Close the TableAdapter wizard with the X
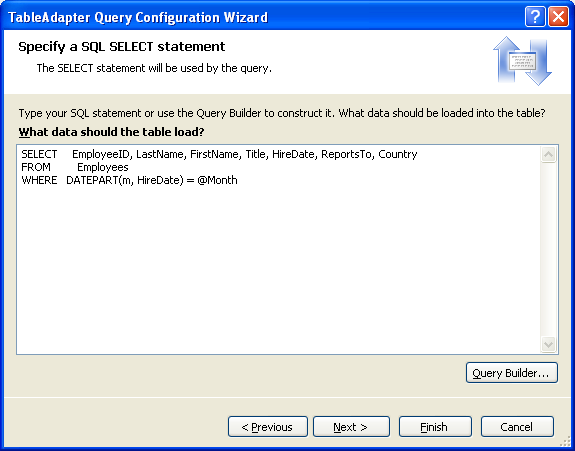 [x=558, y=17]
